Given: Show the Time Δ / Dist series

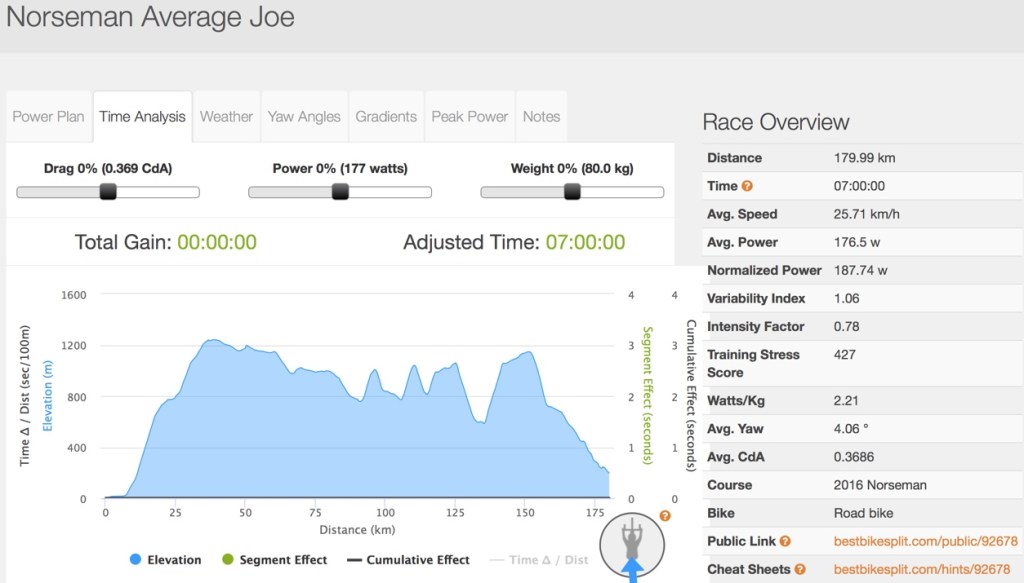Looking at the screenshot, I should [539, 560].
